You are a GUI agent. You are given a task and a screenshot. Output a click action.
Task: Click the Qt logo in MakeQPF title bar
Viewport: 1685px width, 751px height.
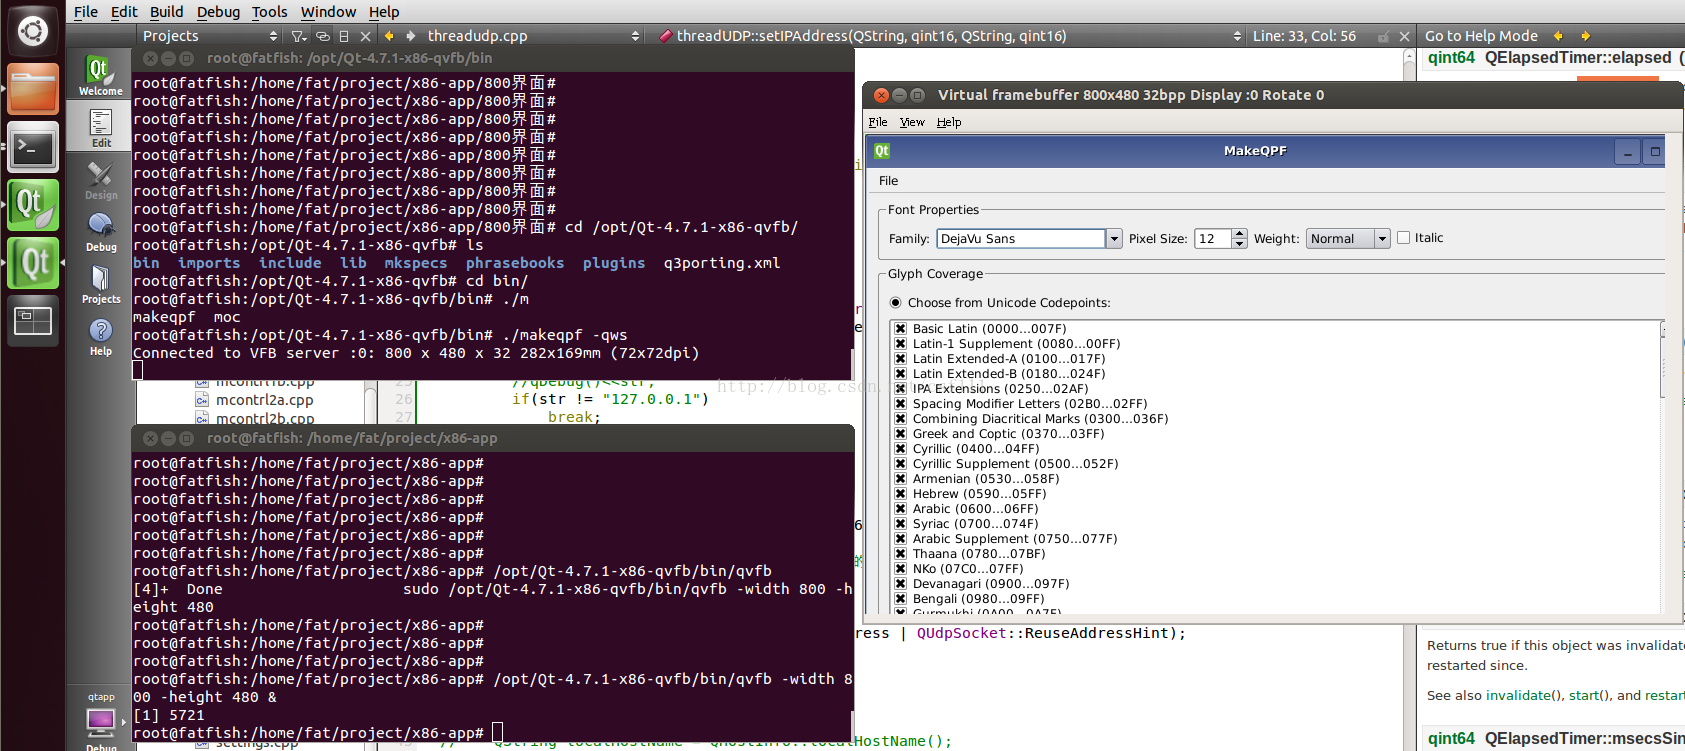882,151
